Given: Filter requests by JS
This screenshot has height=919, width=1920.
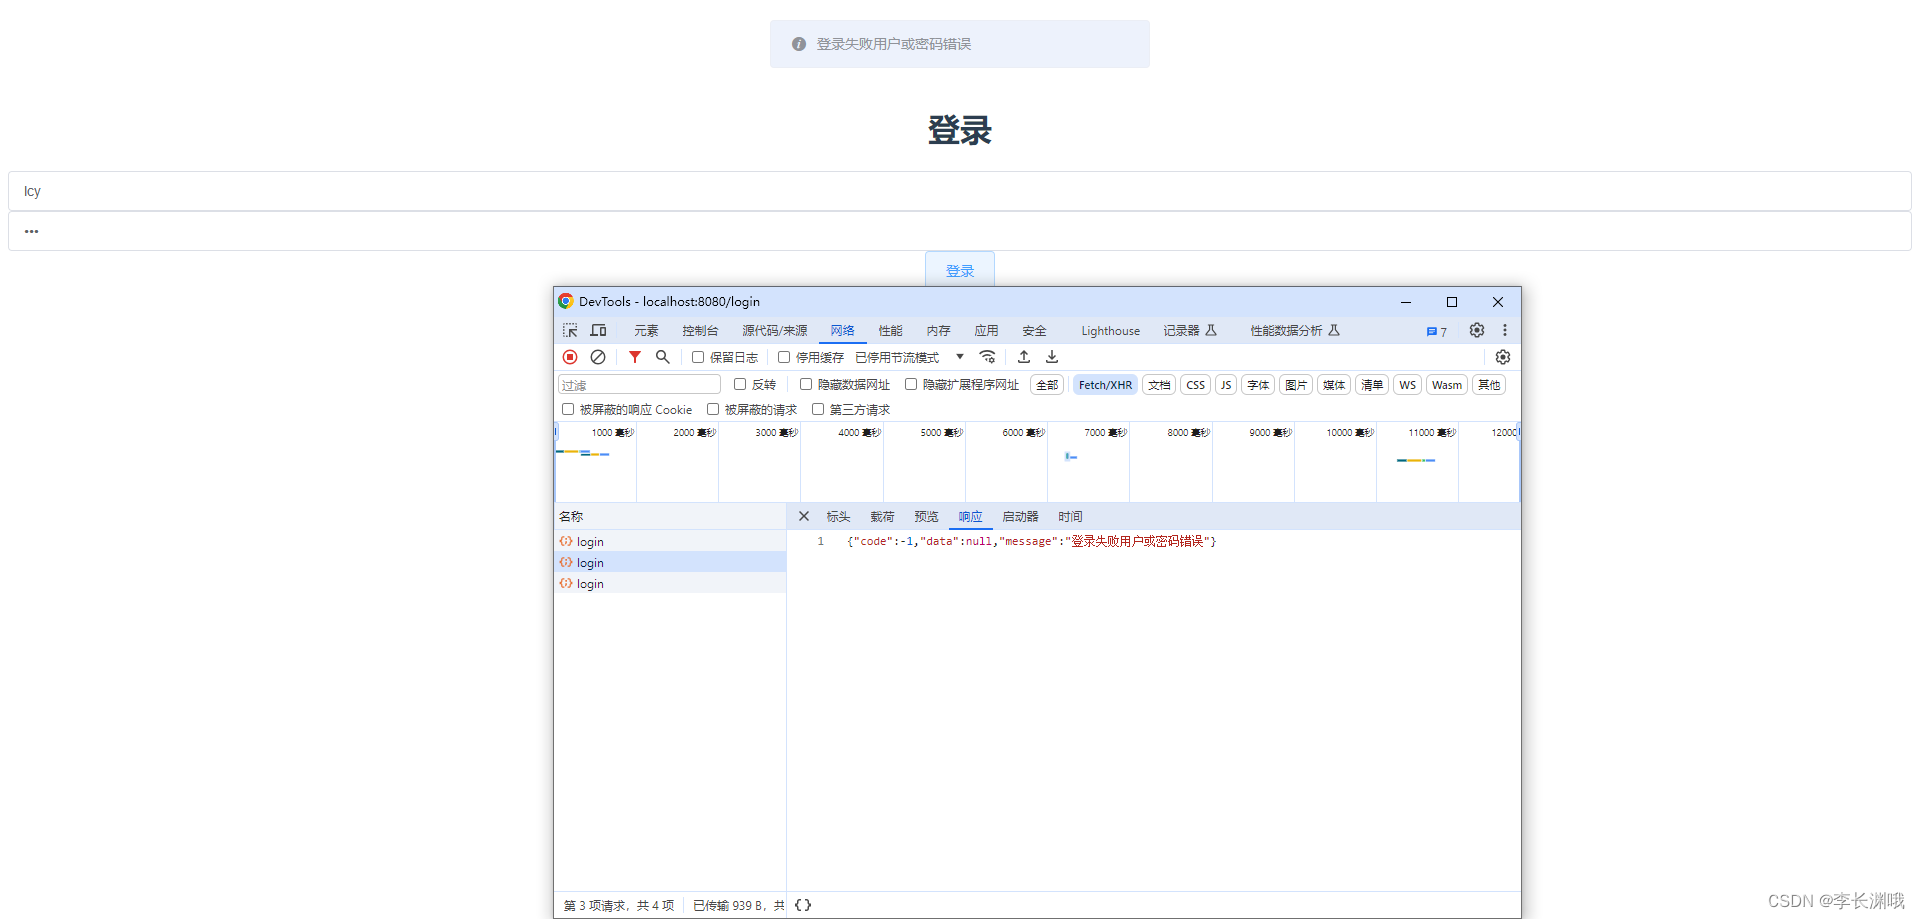Looking at the screenshot, I should (1226, 385).
